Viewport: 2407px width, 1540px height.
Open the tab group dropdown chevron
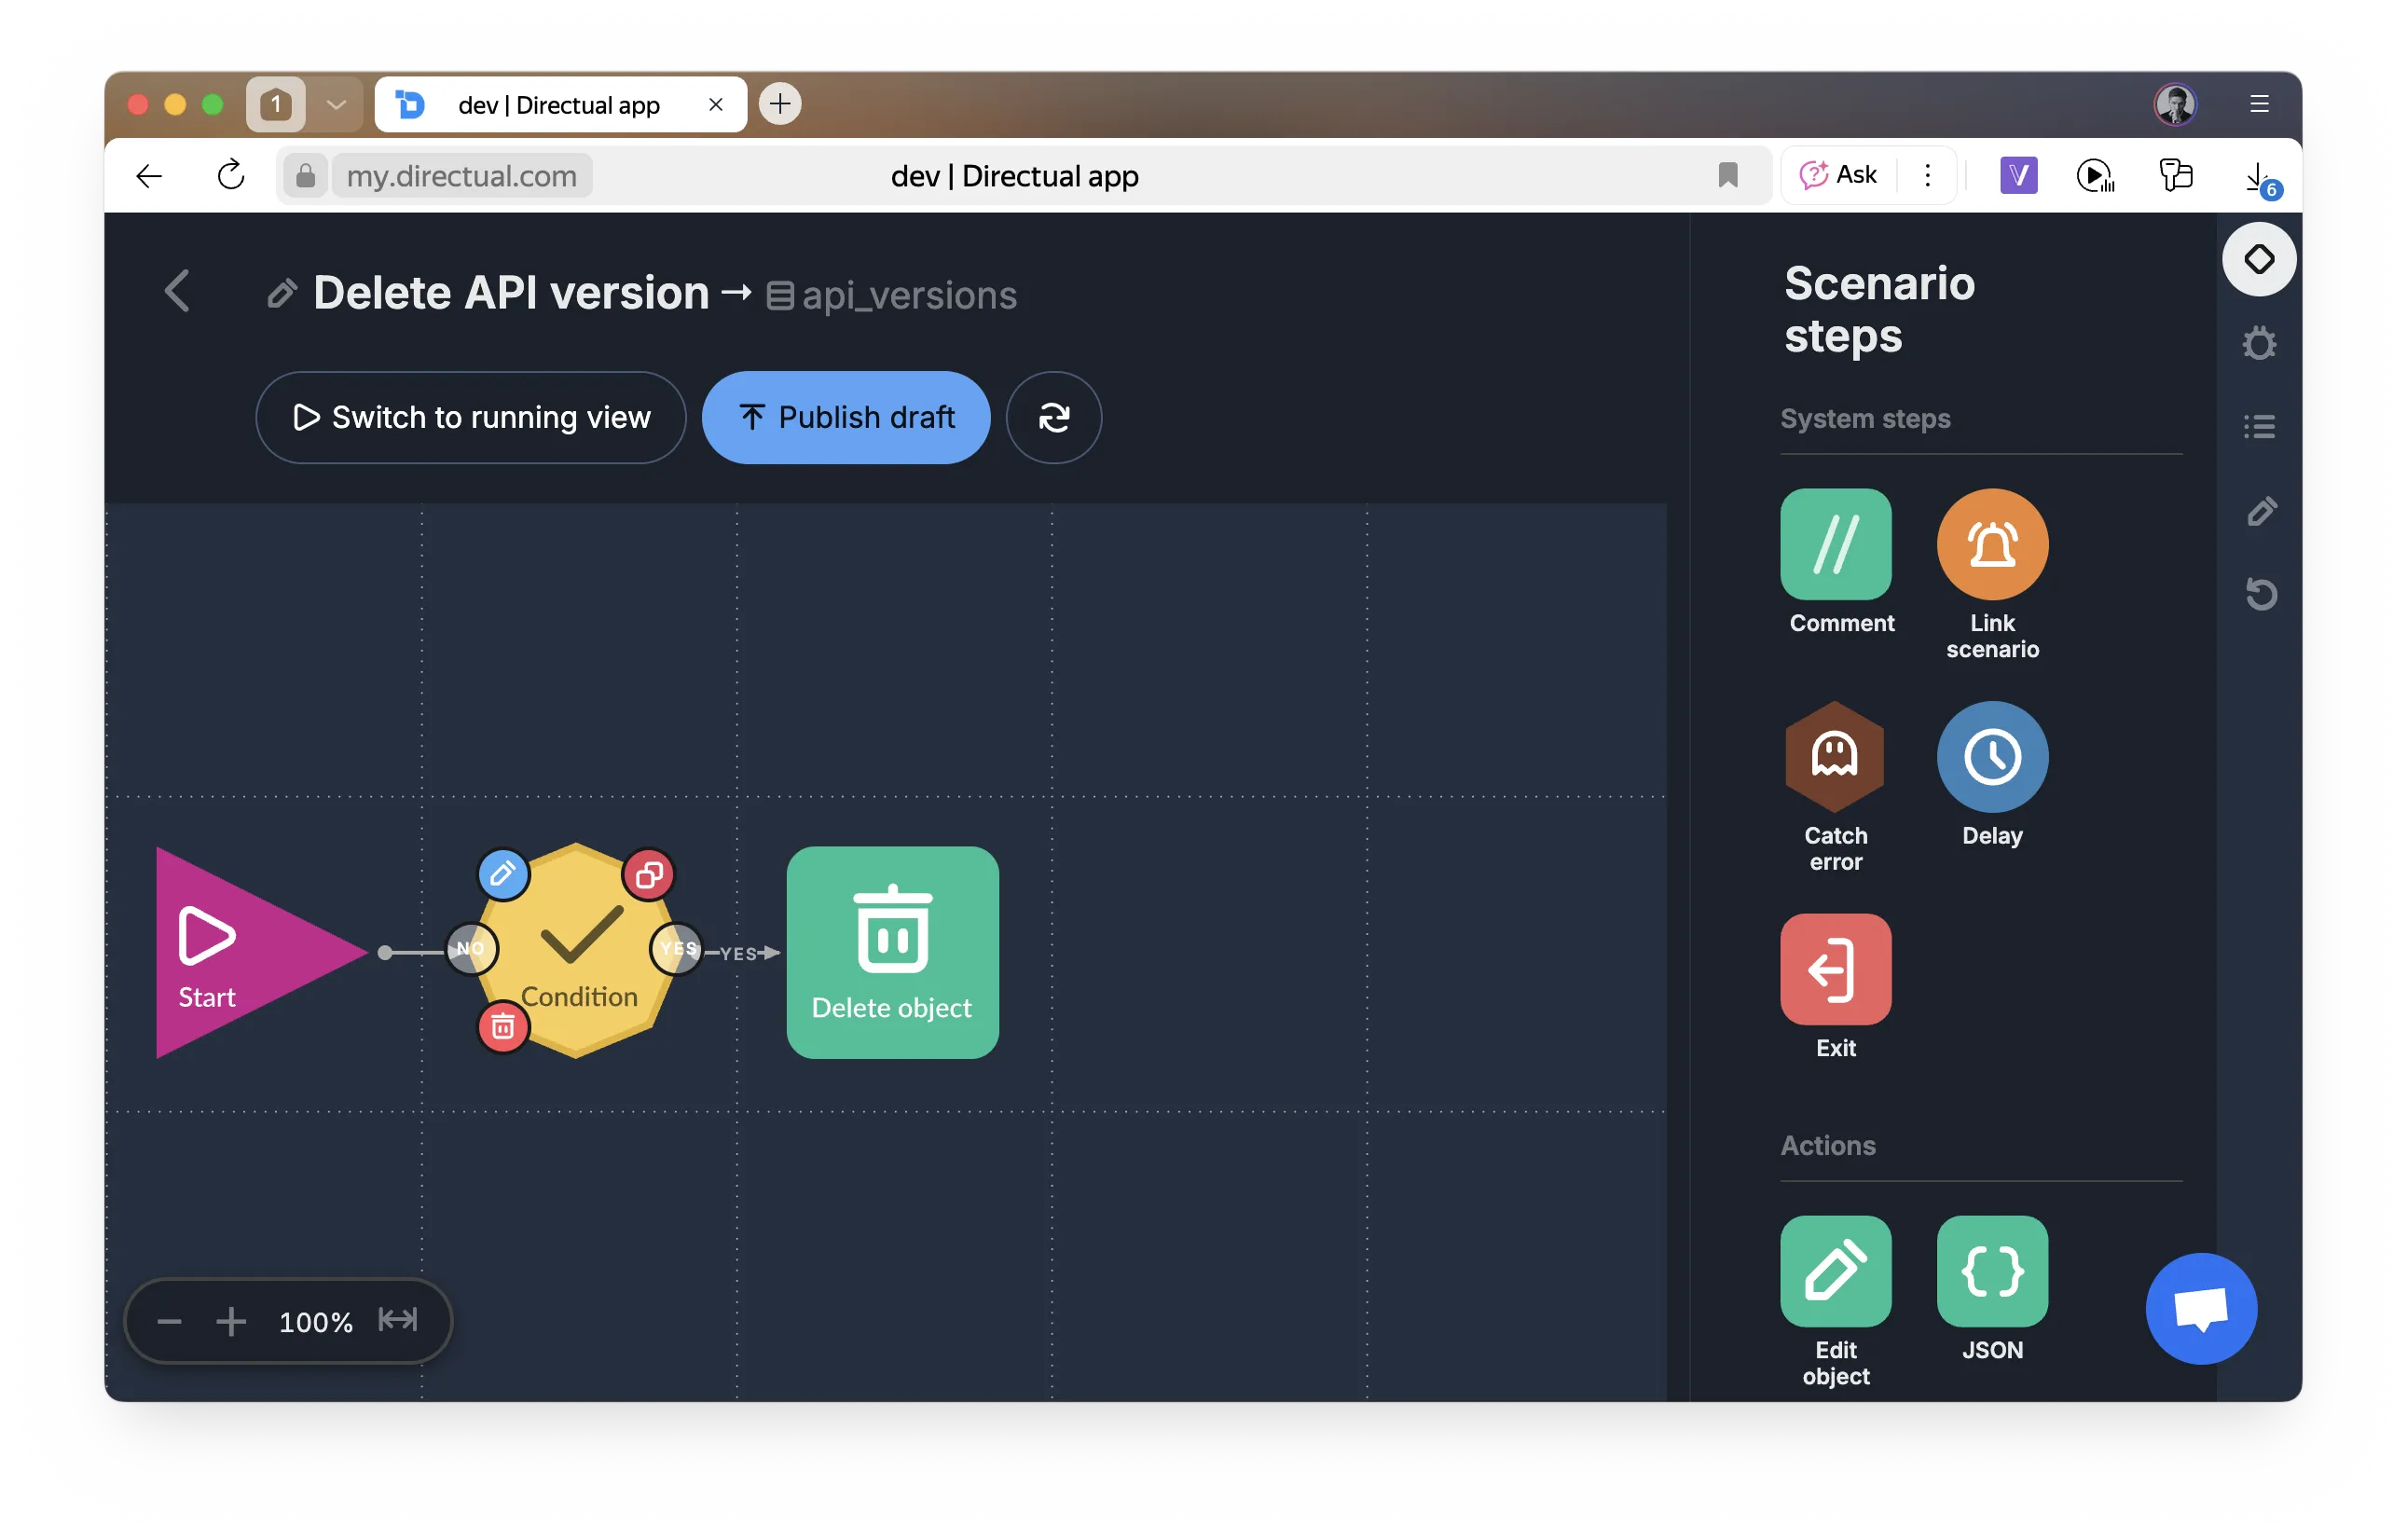click(336, 104)
